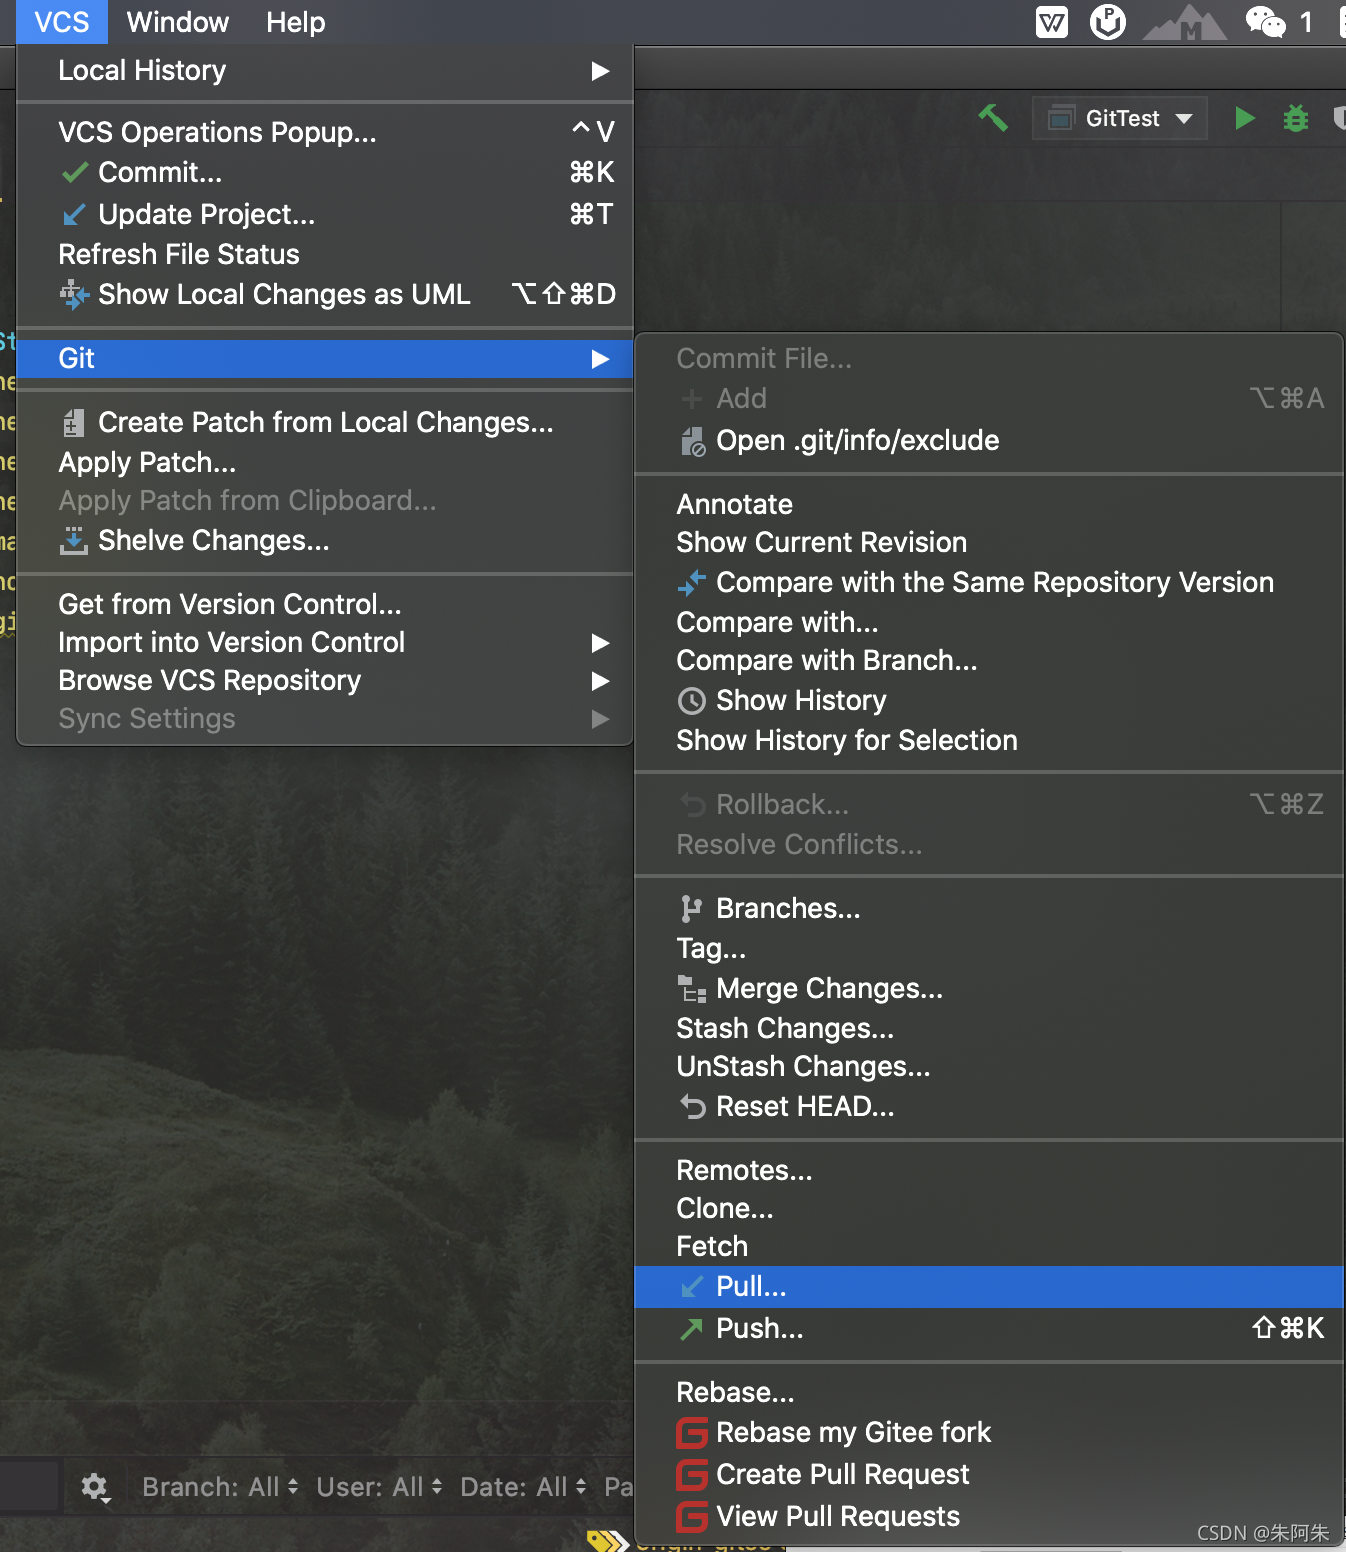Screen dimensions: 1346x1552
Task: Select Compare with Branch...
Action: (x=988, y=660)
